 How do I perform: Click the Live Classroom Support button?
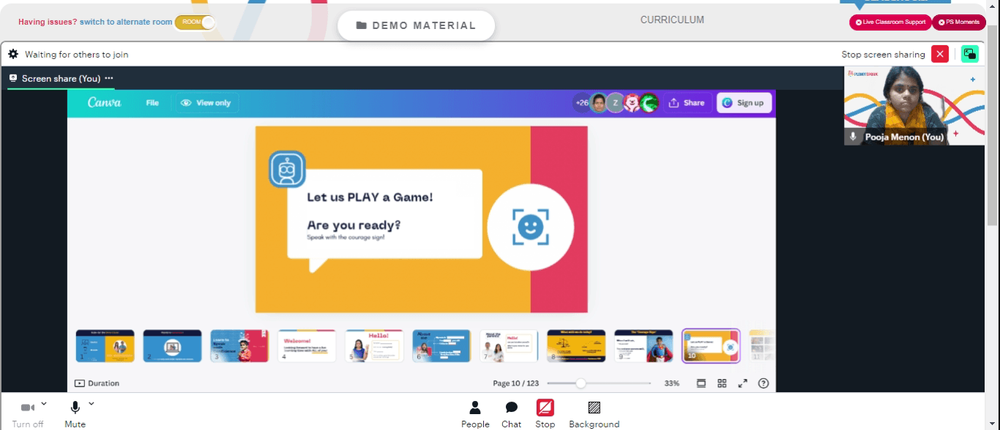tap(890, 22)
